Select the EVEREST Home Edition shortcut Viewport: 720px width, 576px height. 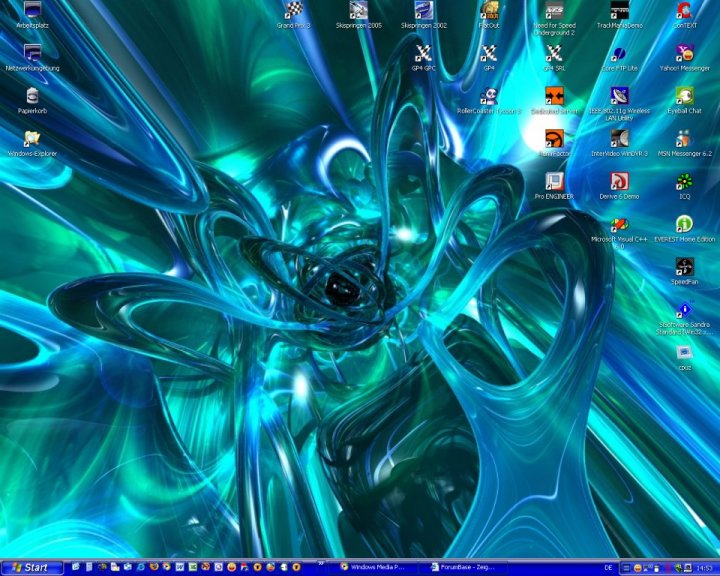coord(685,228)
